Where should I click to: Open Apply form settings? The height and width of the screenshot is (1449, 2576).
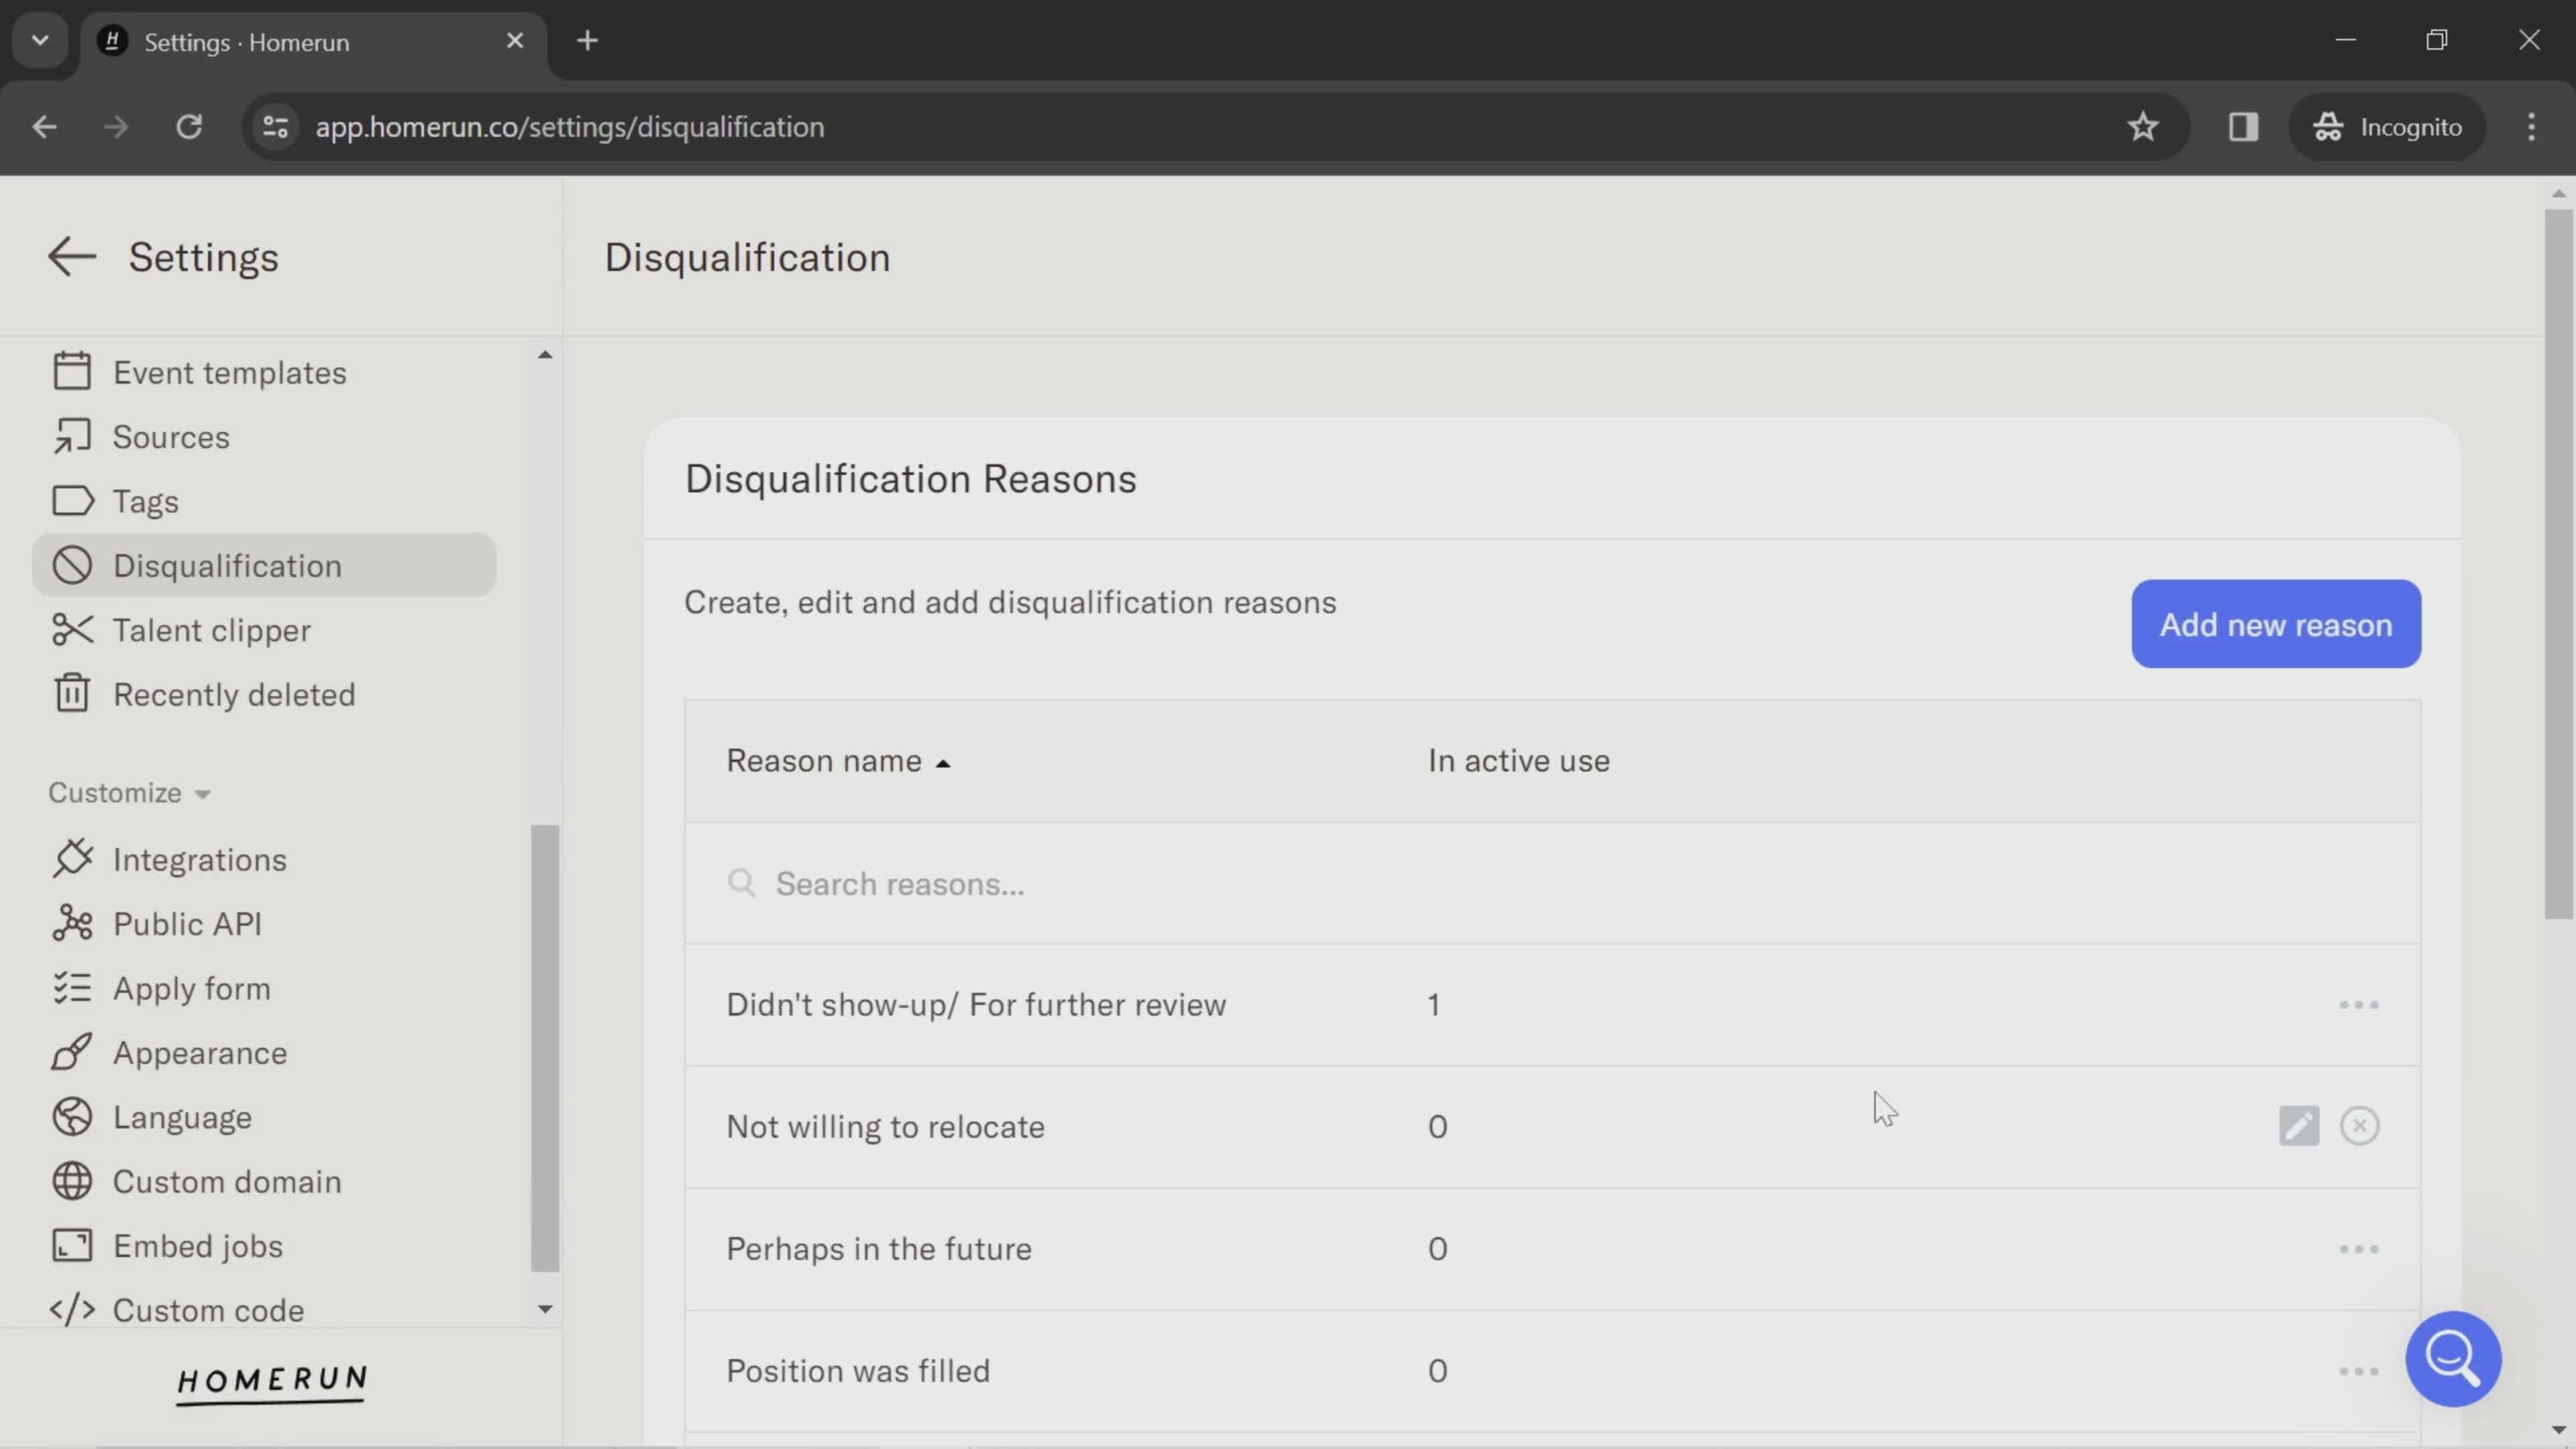point(192,988)
